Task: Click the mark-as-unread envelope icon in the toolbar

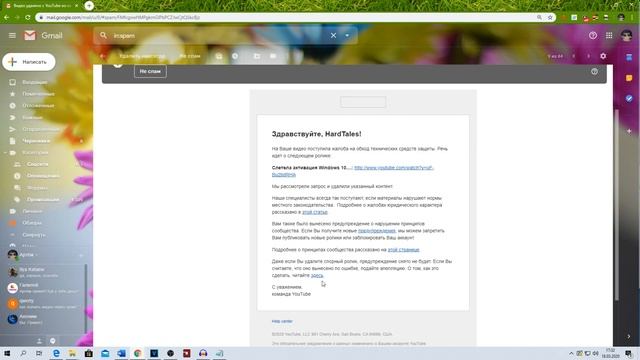Action: click(219, 56)
